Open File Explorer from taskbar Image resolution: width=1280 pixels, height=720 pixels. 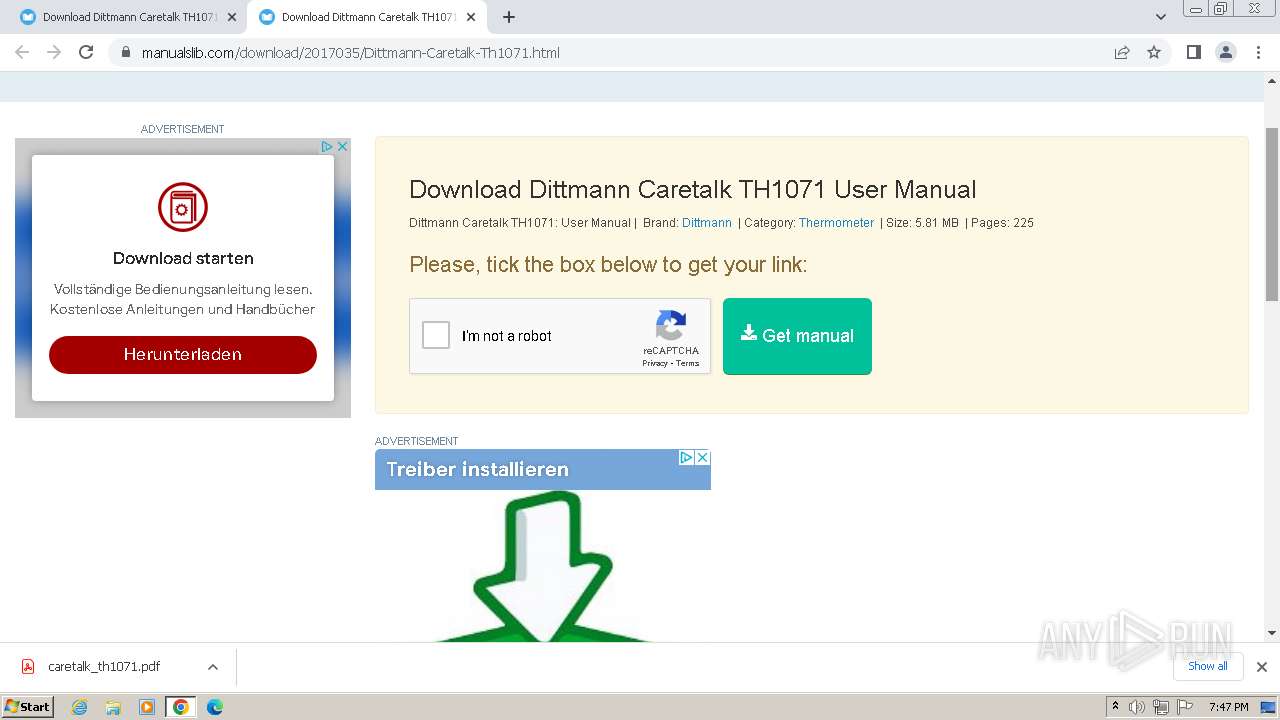click(x=113, y=707)
